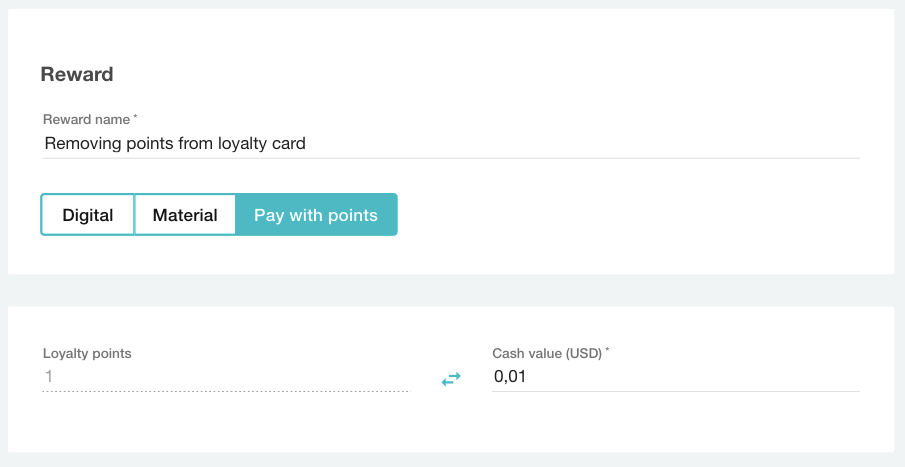905x467 pixels.
Task: Click into the Cash value (USD) field
Action: (x=676, y=377)
